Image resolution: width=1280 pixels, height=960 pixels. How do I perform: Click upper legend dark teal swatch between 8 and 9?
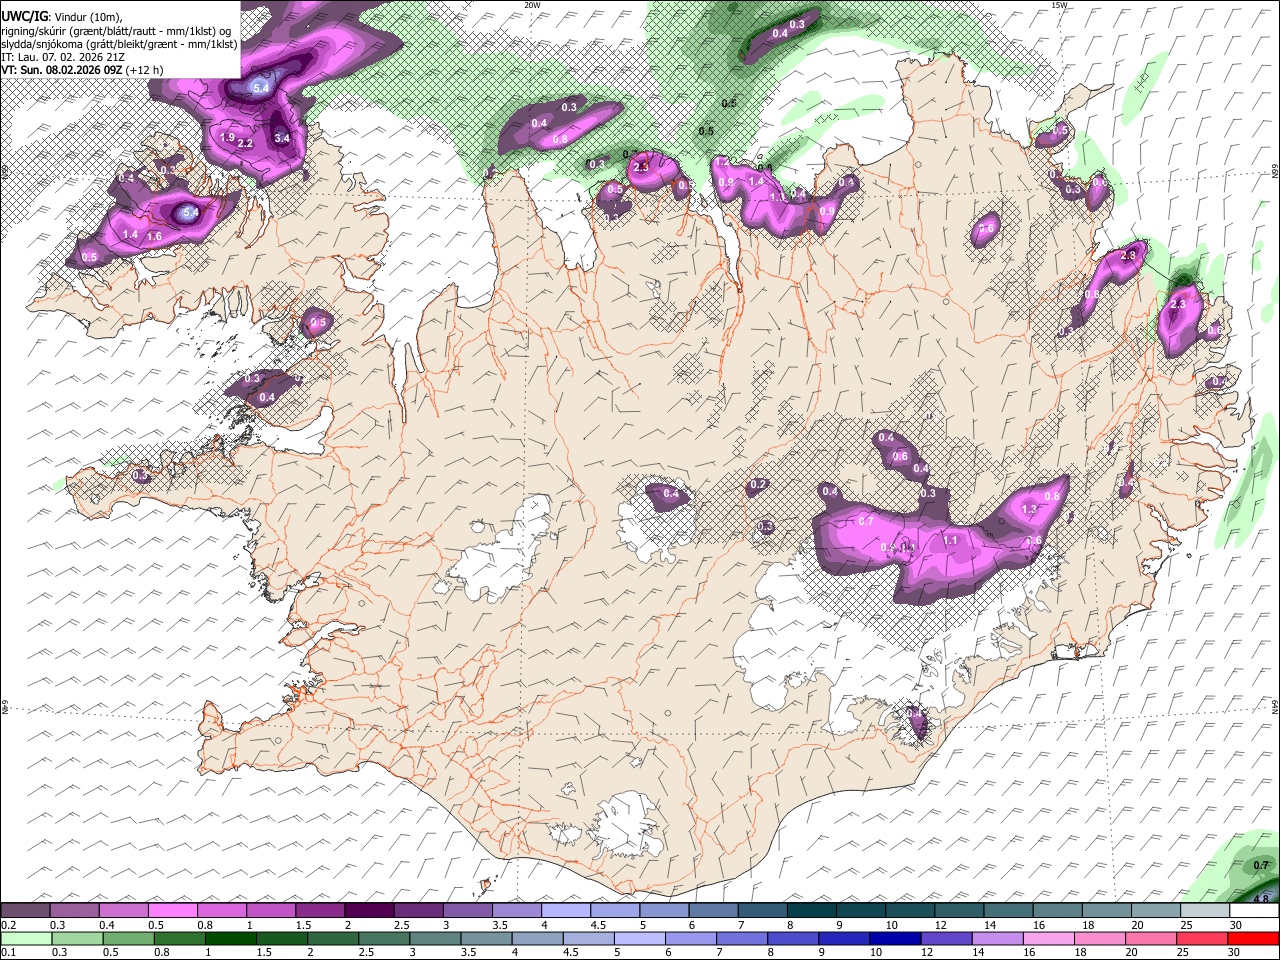812,911
